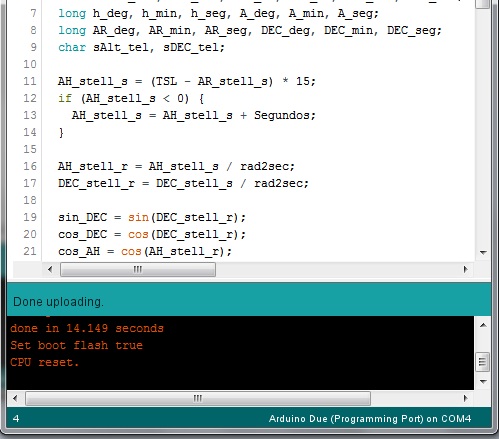This screenshot has width=499, height=439.
Task: Click the console line 'CPU reset.'
Action: 44,362
